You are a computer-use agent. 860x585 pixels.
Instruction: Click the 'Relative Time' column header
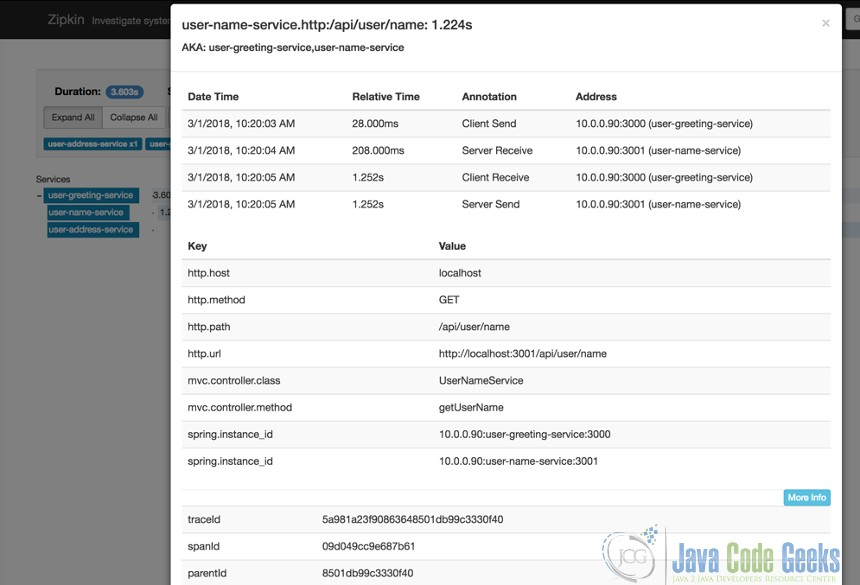(386, 96)
